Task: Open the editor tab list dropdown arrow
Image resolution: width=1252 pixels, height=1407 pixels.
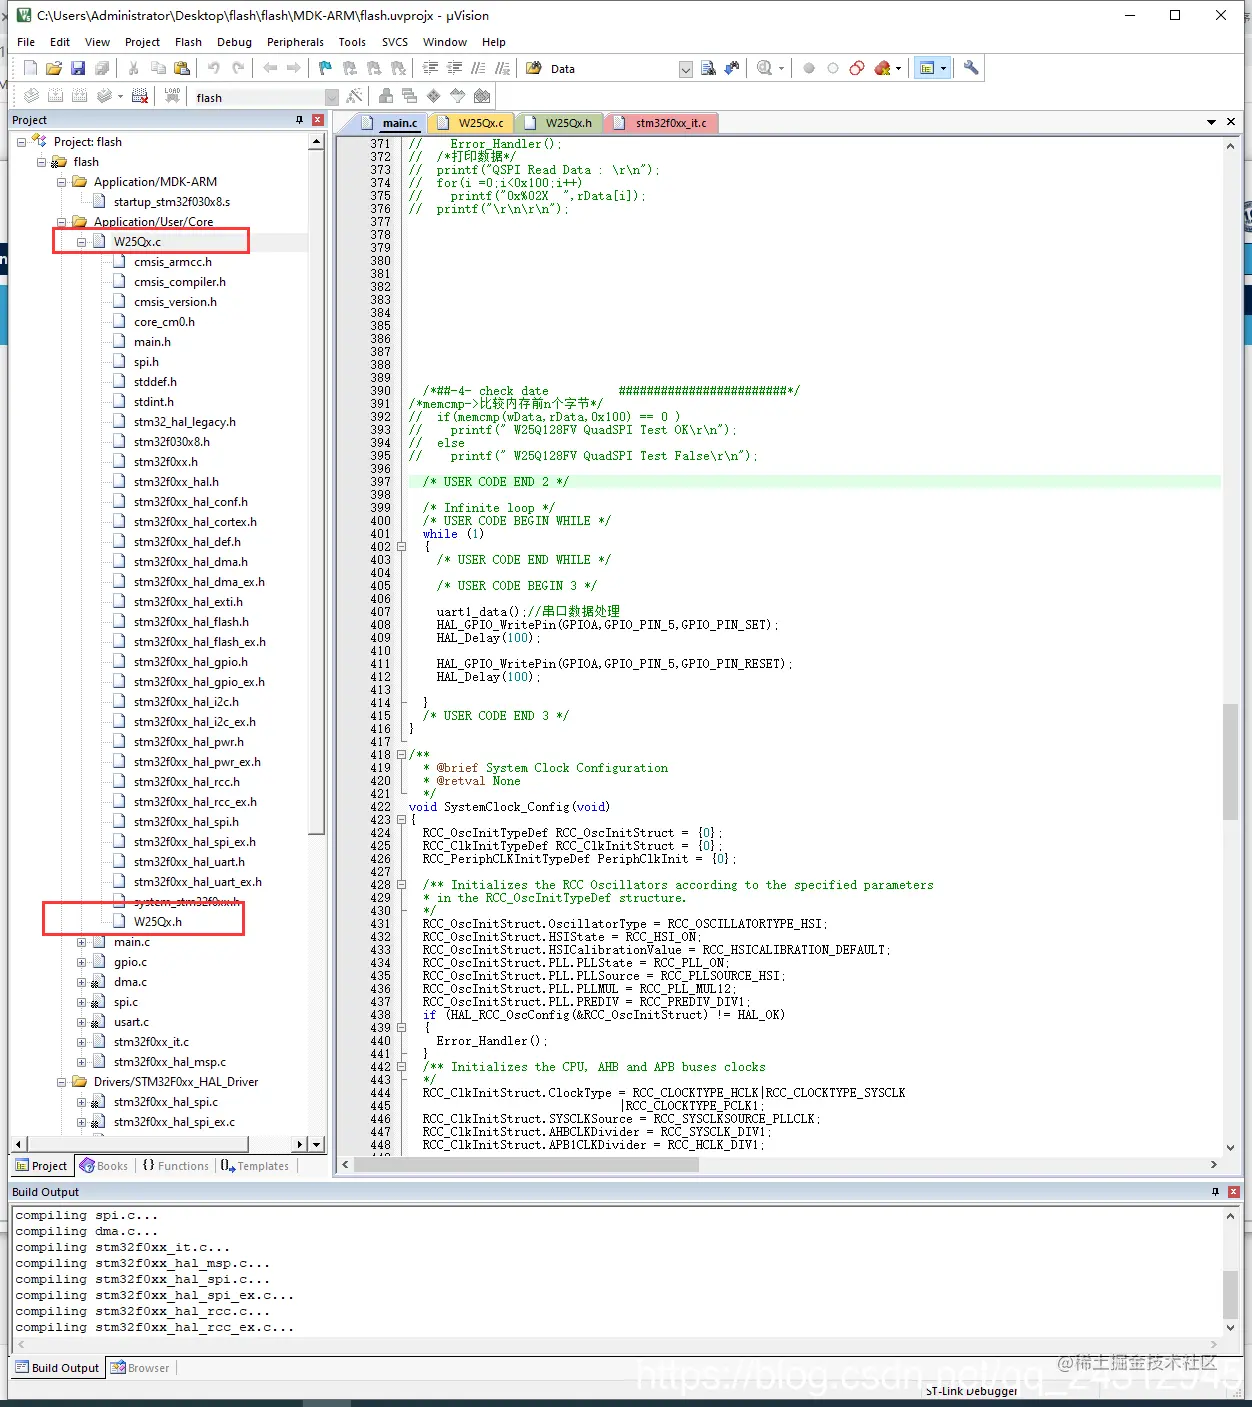Action: point(1211,122)
